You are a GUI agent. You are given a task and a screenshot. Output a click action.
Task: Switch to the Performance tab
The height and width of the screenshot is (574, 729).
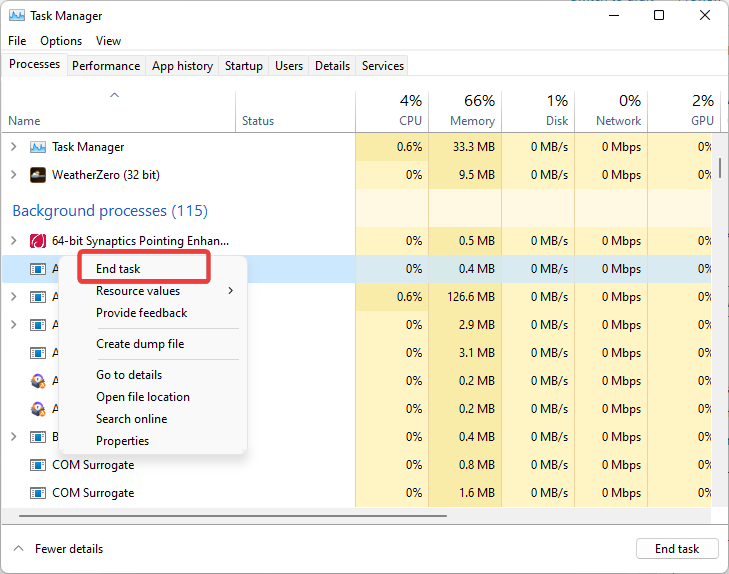click(x=106, y=66)
